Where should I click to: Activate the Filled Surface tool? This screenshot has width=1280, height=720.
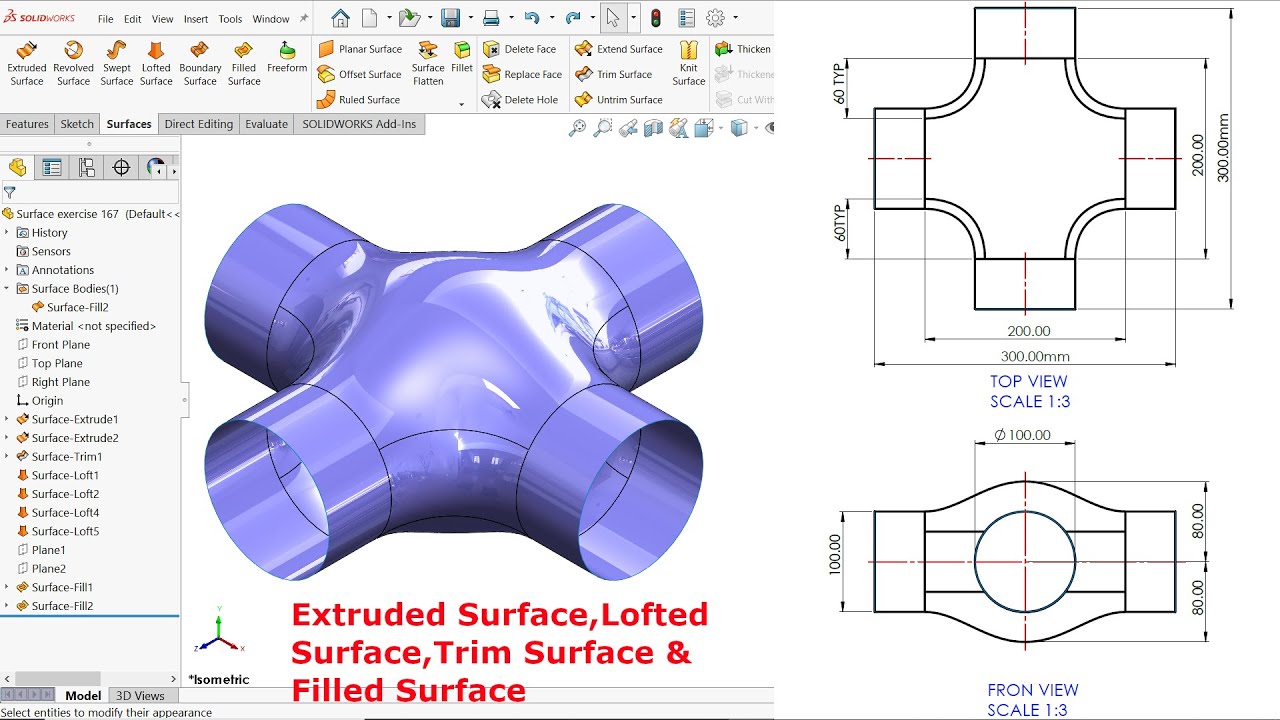tap(244, 64)
